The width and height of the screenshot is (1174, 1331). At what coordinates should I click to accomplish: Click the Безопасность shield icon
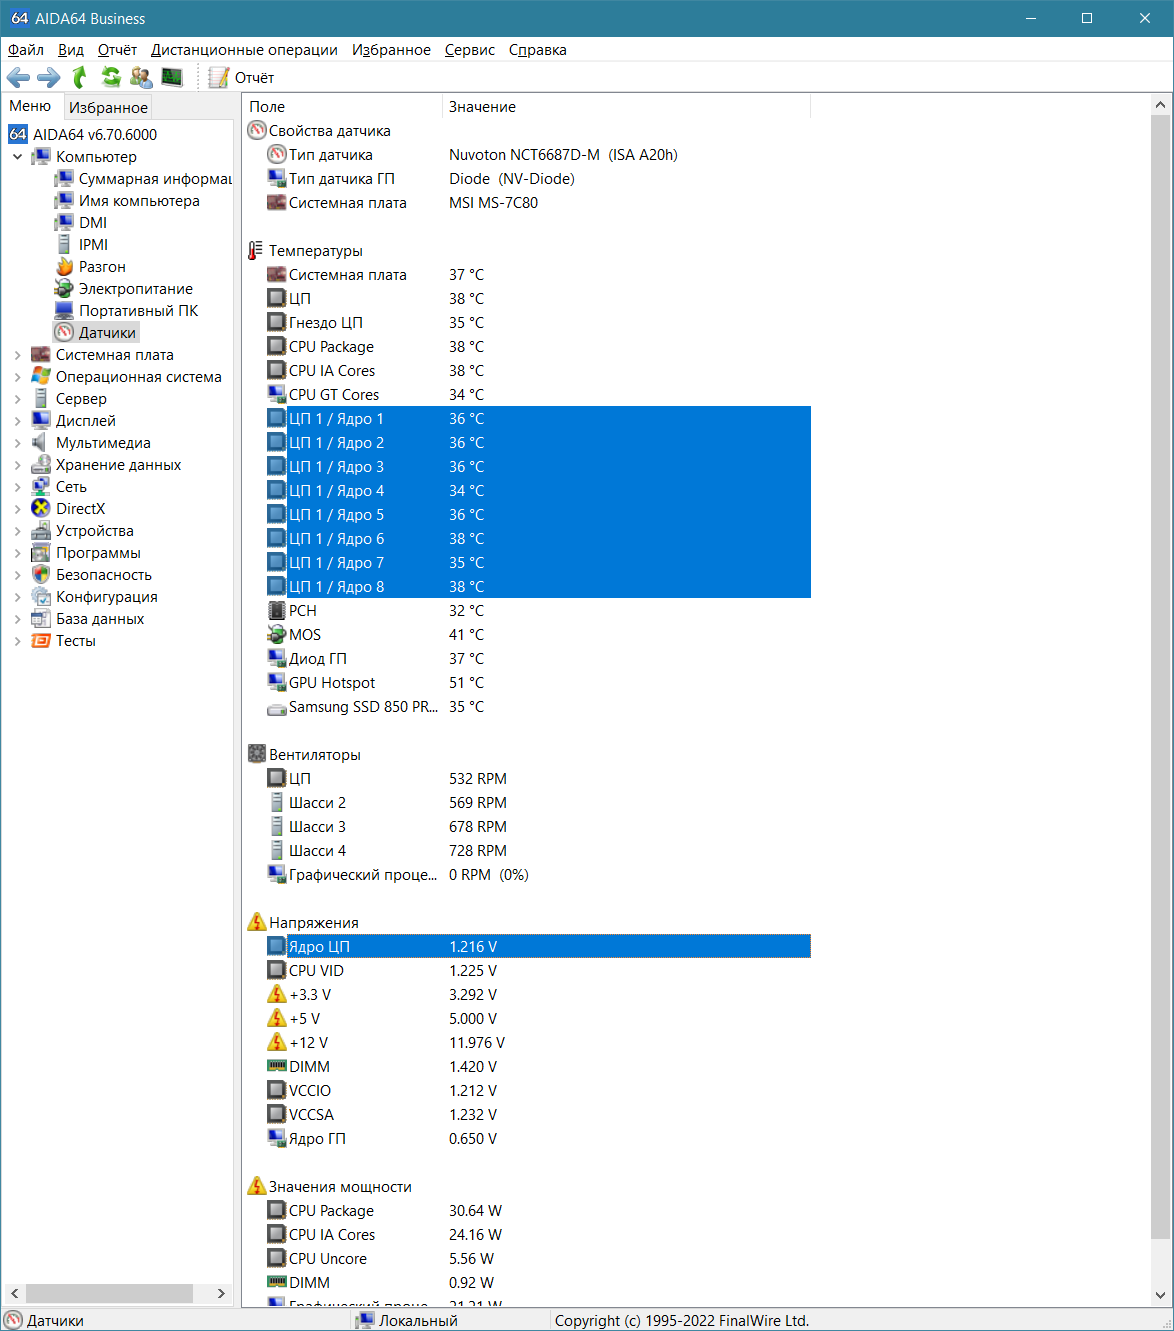point(41,575)
